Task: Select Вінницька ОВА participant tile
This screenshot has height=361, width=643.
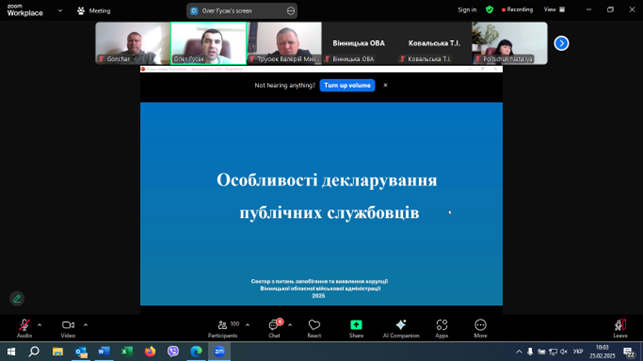Action: pyautogui.click(x=359, y=43)
